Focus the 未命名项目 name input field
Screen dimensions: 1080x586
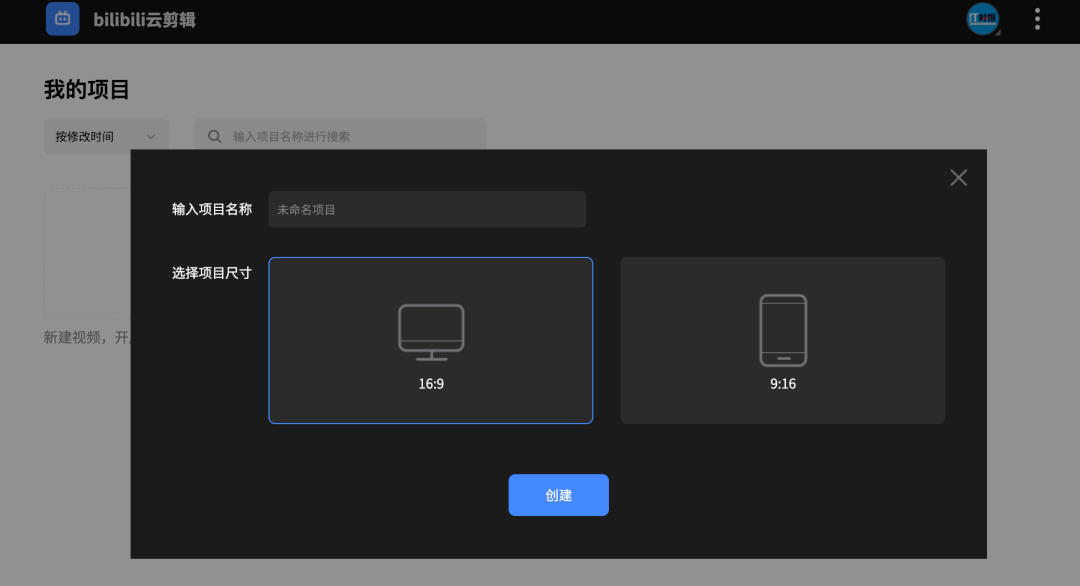click(427, 210)
